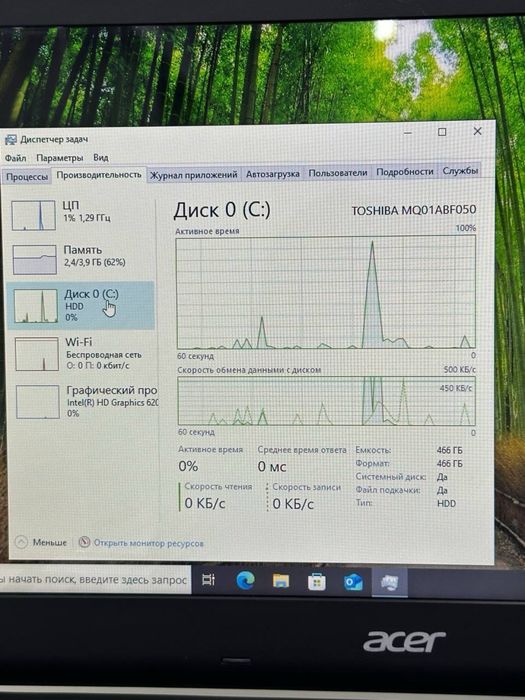Open the Подробности tab
Viewport: 525px width, 700px height.
[x=404, y=171]
